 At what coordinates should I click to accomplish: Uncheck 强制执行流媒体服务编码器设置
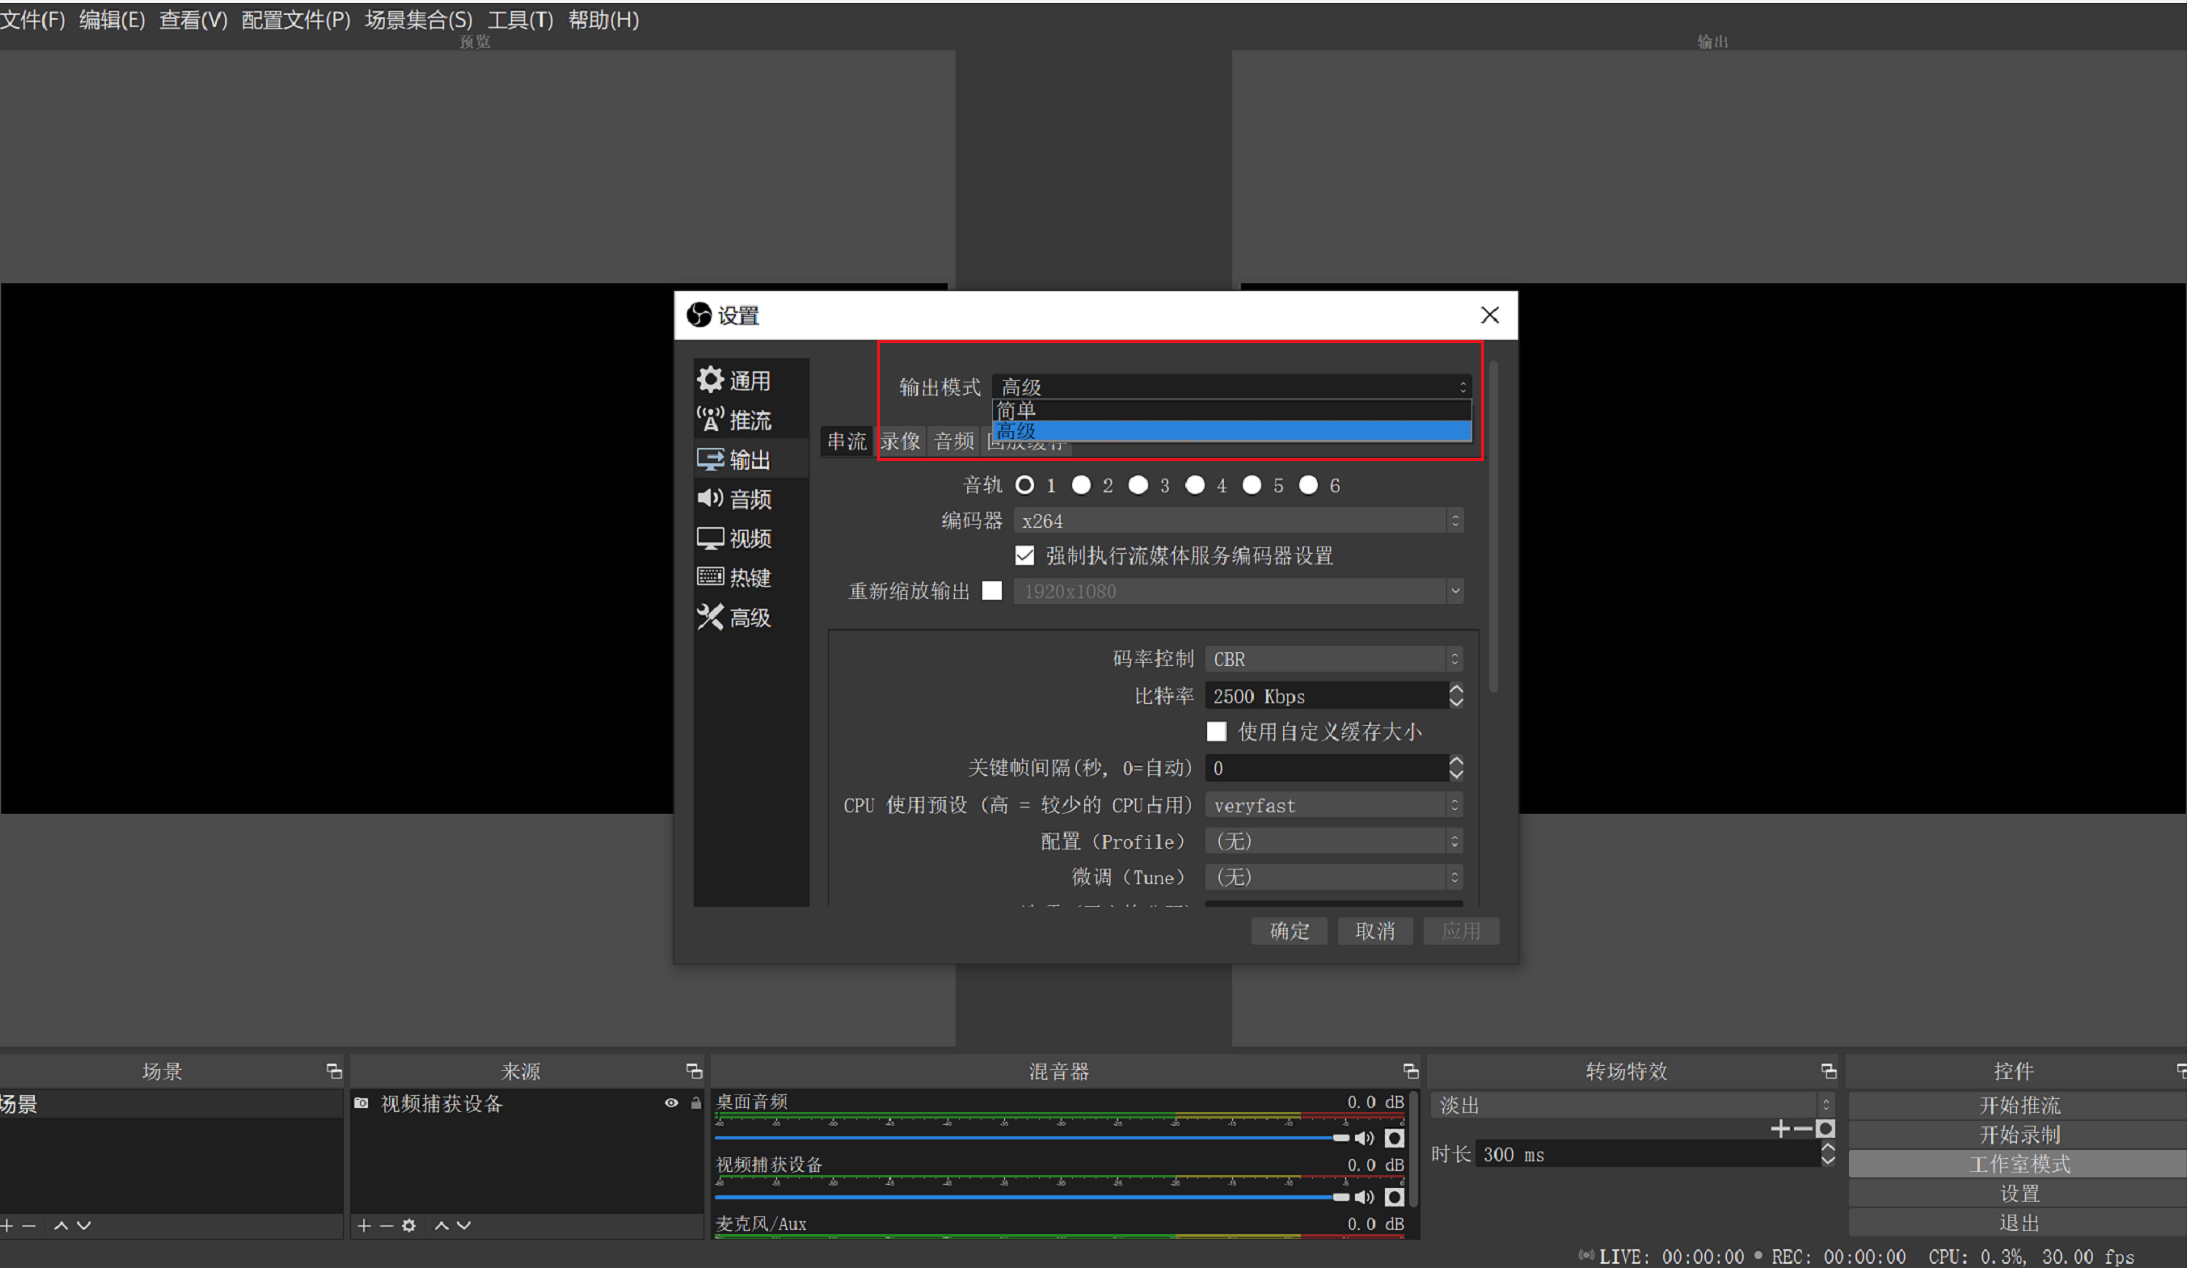pyautogui.click(x=1025, y=556)
